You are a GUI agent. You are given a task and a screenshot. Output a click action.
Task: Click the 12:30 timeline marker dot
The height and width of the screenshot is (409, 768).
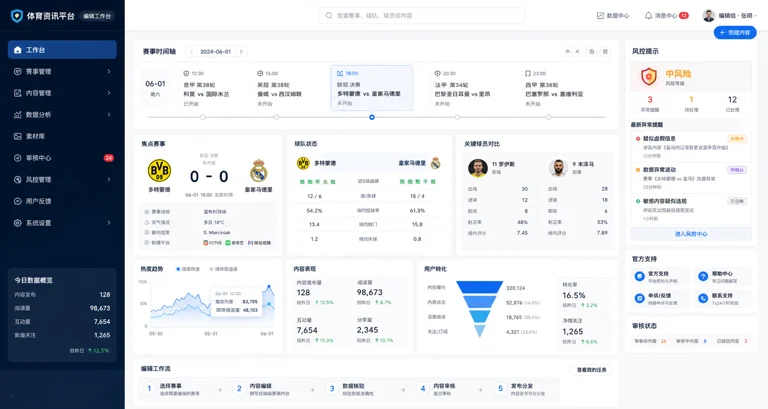[203, 117]
